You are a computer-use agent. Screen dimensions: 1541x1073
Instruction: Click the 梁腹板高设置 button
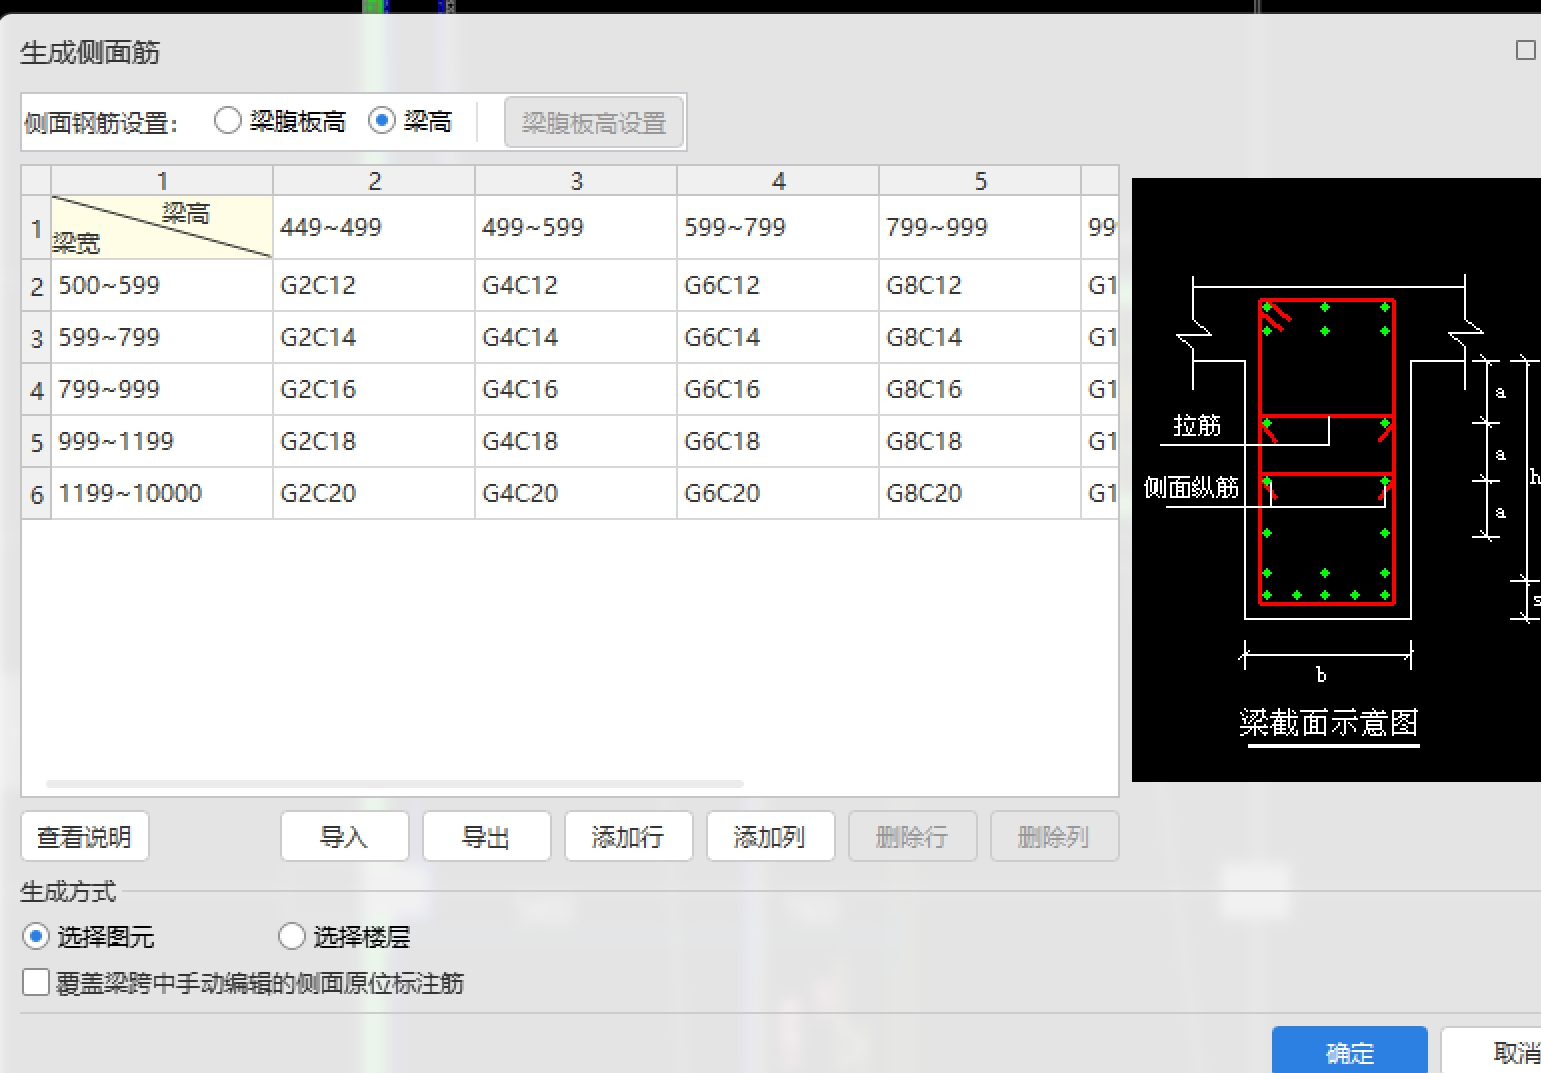[594, 123]
